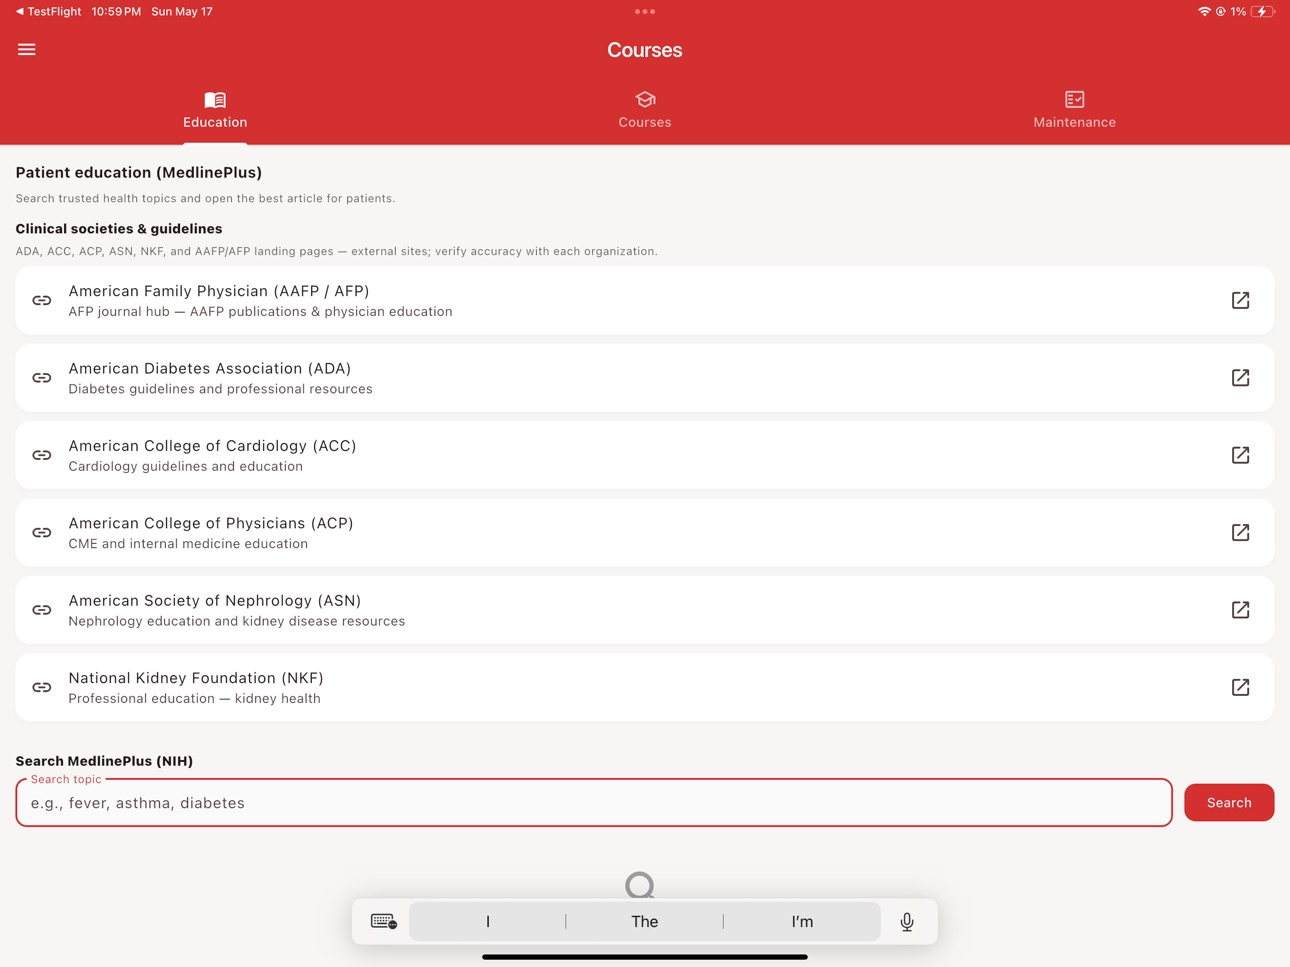
Task: Tap the keyboard icon in suggestion bar
Action: pos(384,921)
